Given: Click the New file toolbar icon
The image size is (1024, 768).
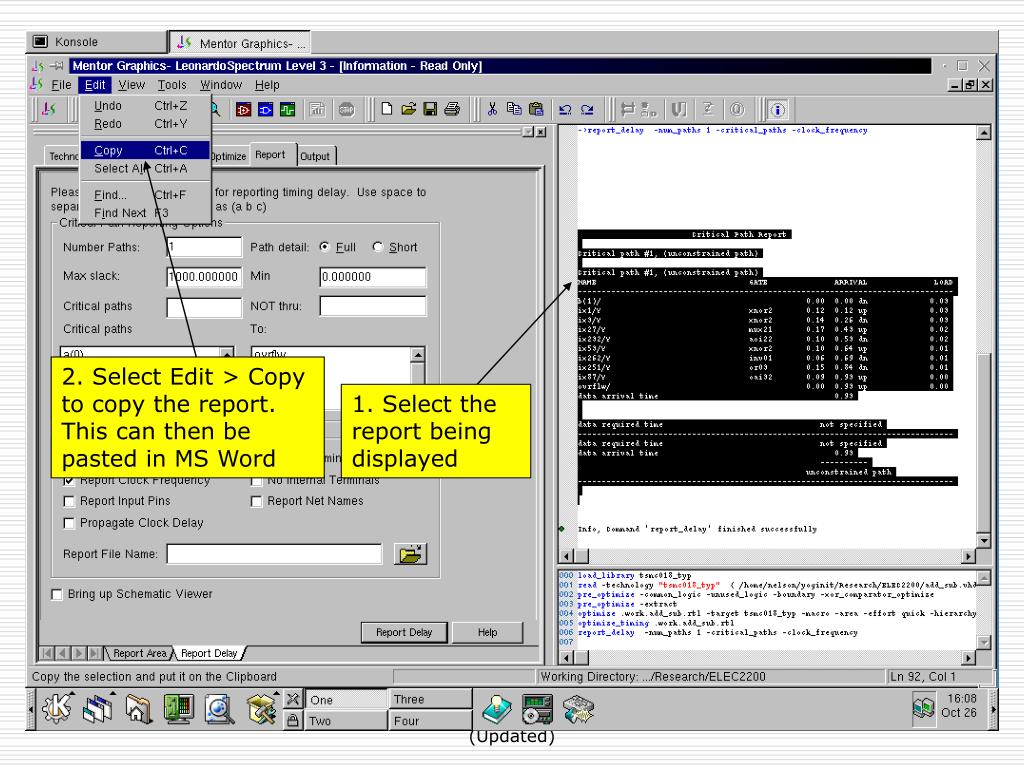Looking at the screenshot, I should [x=387, y=109].
